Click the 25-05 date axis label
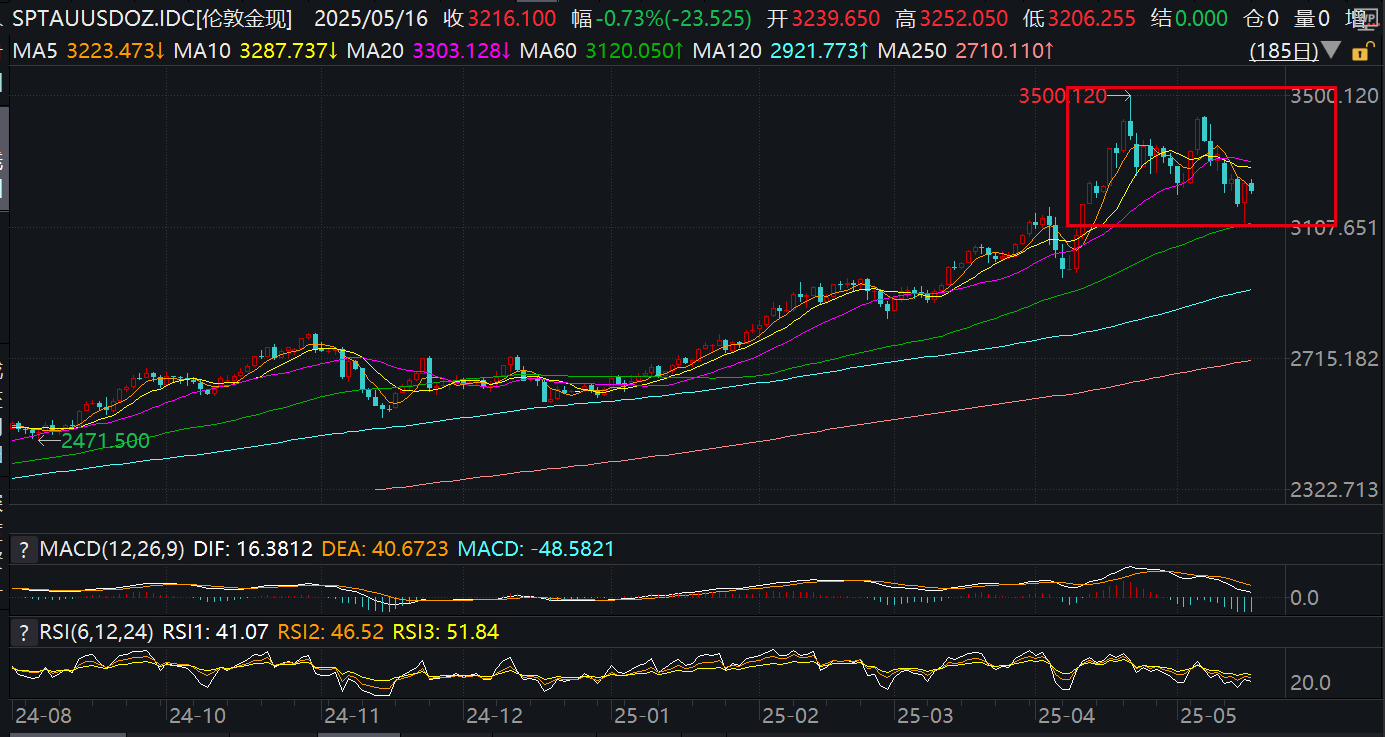This screenshot has height=737, width=1385. click(x=1209, y=717)
